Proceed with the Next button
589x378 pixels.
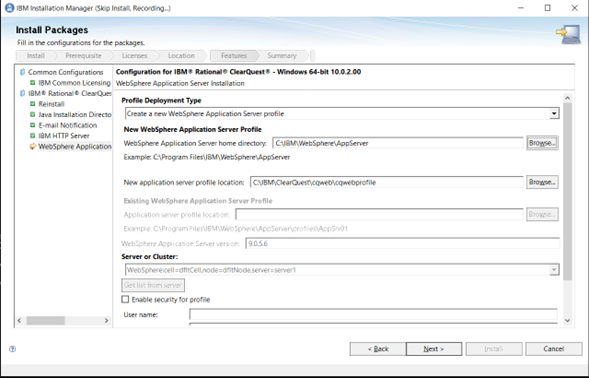(x=434, y=349)
